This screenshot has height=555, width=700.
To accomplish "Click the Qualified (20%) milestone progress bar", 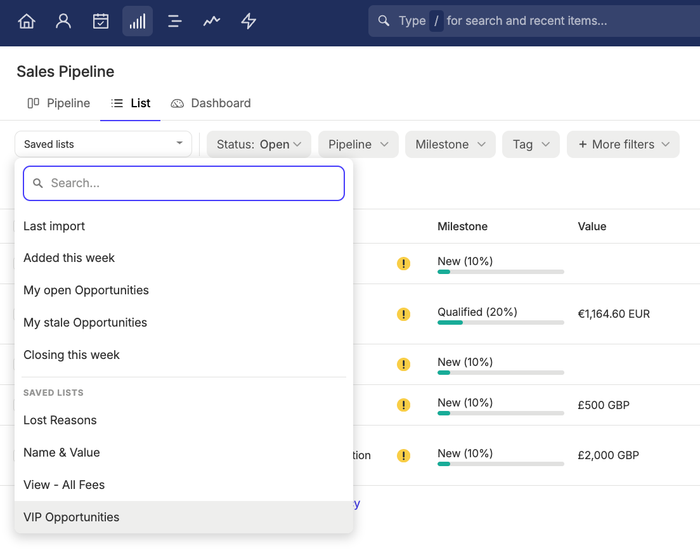I will pos(500,322).
